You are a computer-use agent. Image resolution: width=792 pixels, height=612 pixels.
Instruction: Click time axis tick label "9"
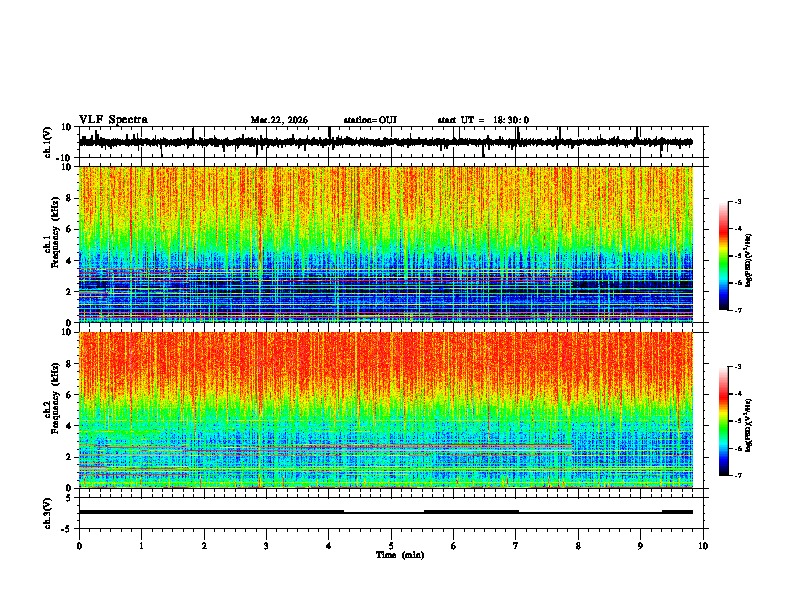[640, 546]
